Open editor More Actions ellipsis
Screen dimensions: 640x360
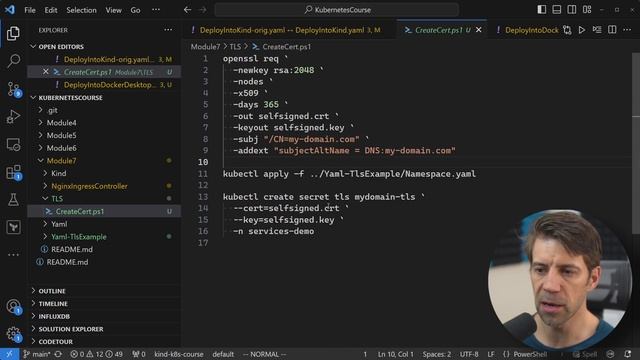[627, 30]
